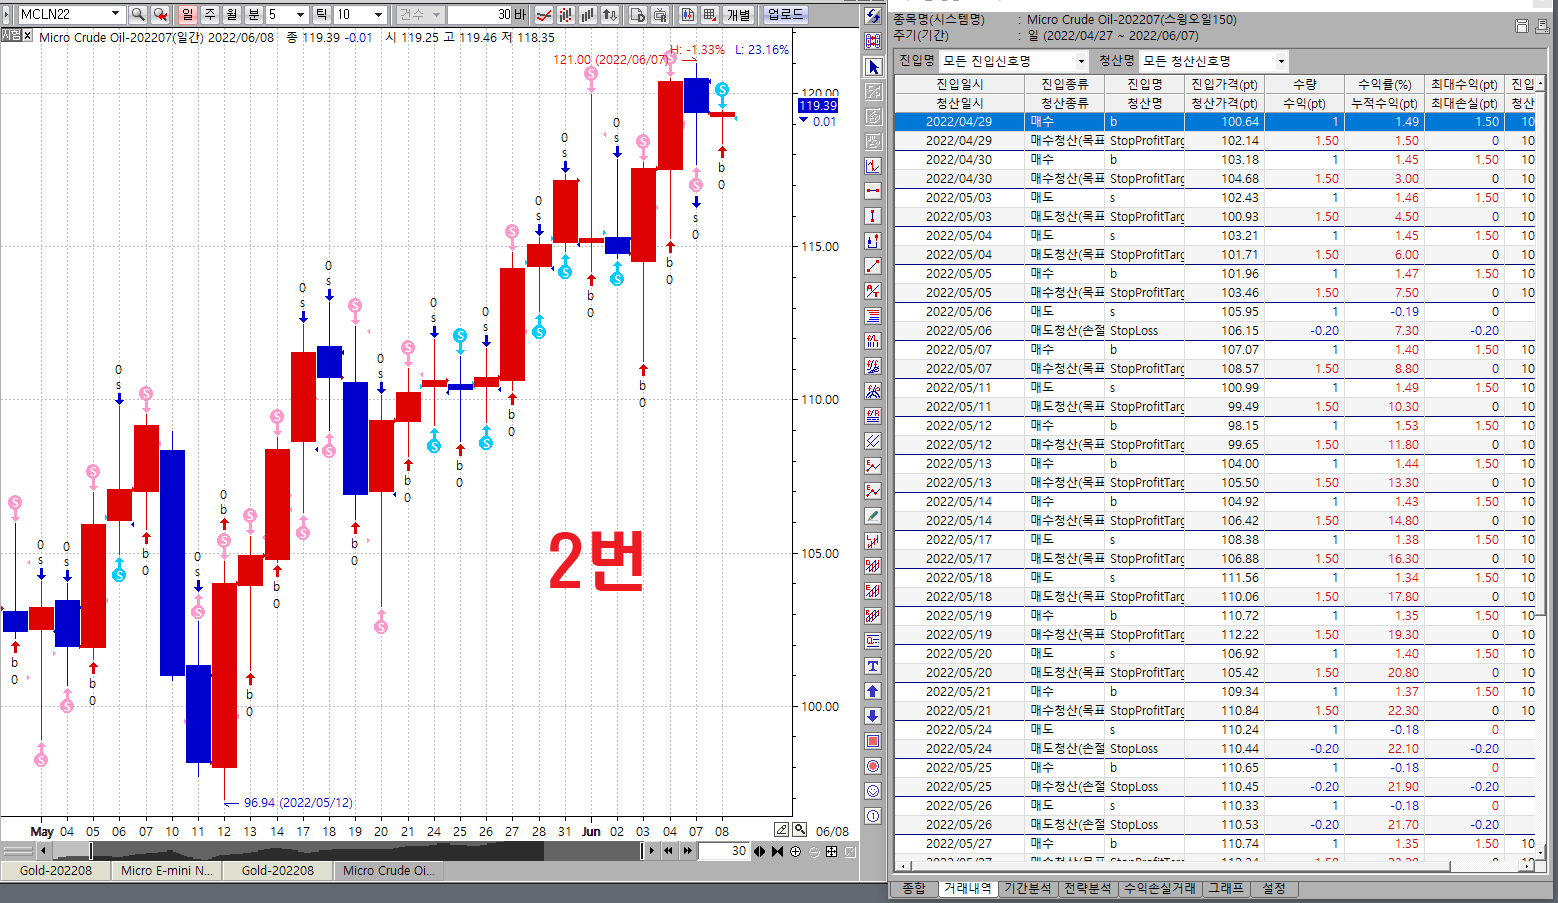
Task: Toggle the weekly (주) period button
Action: coord(210,14)
